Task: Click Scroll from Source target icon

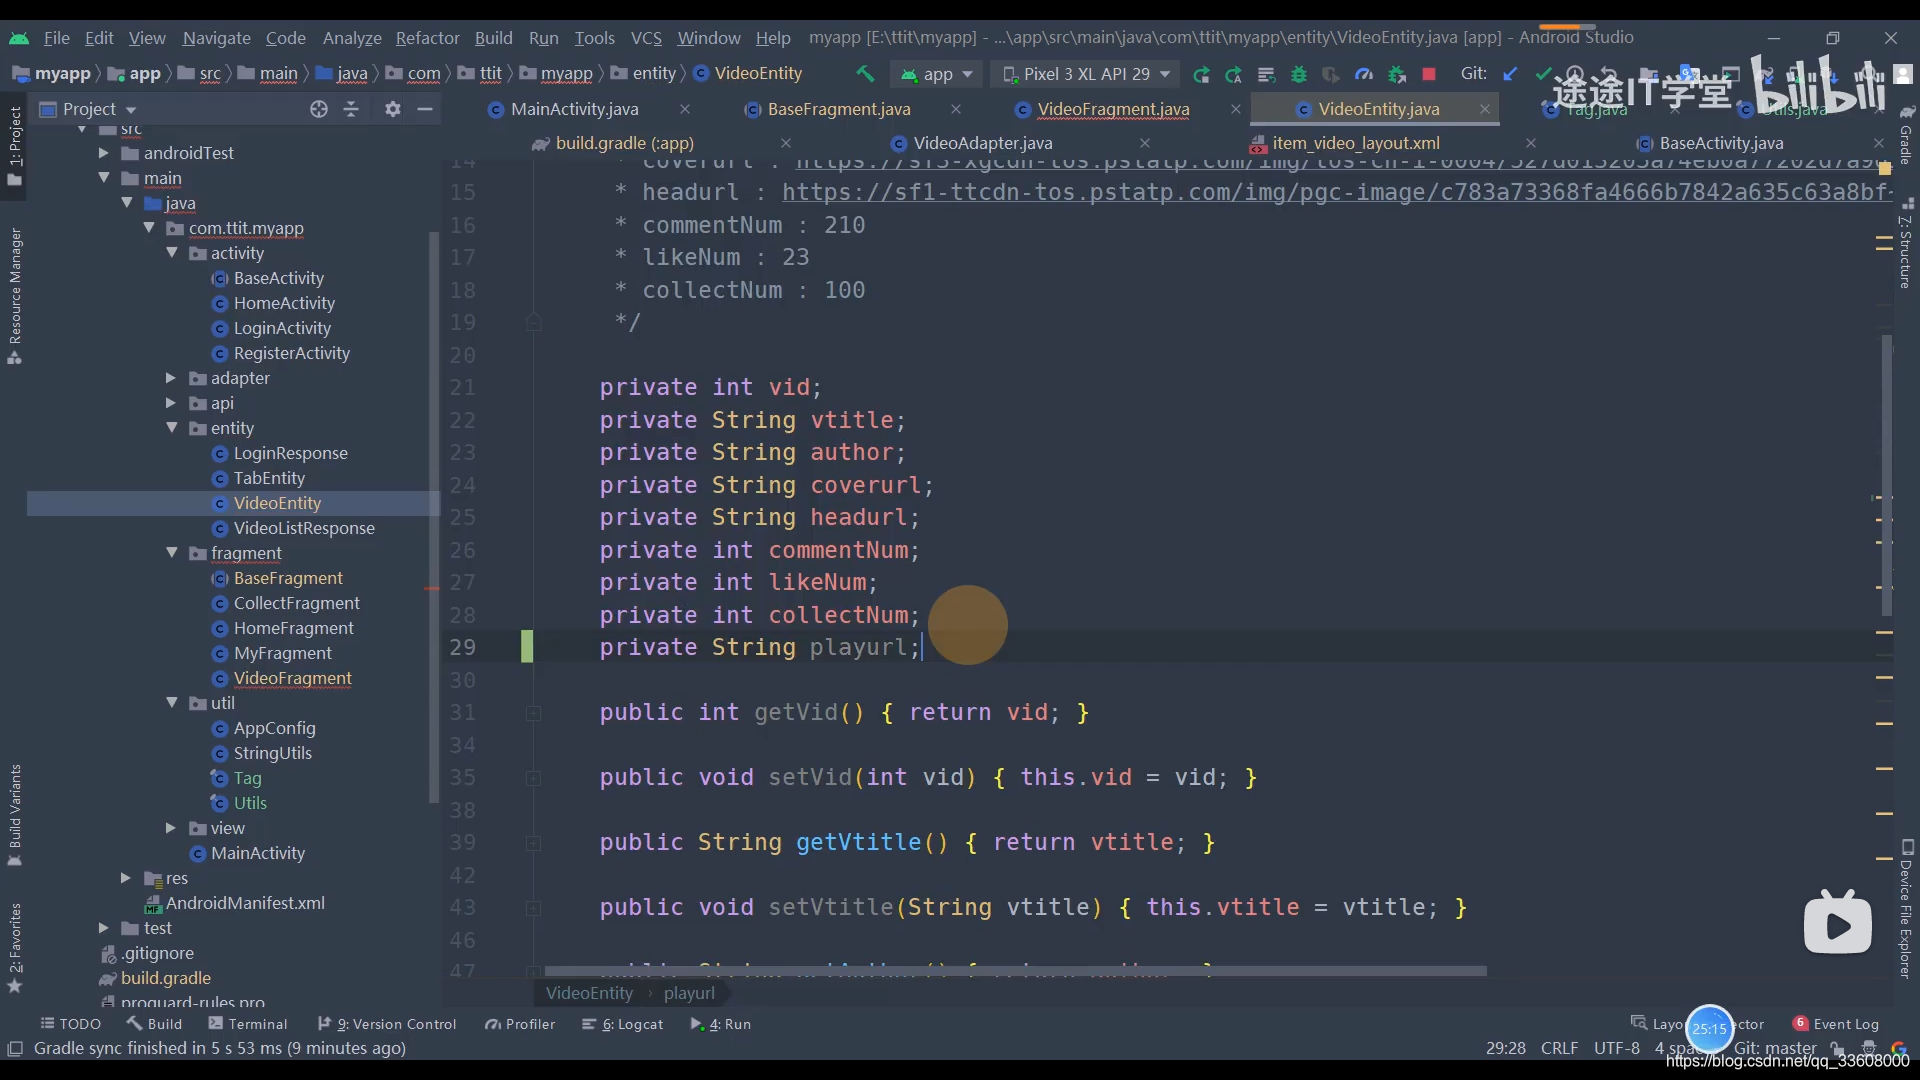Action: coord(319,109)
